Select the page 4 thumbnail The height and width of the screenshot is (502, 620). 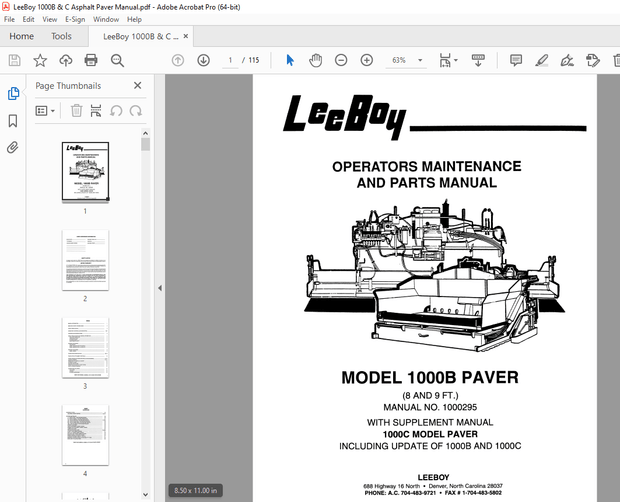[85, 435]
